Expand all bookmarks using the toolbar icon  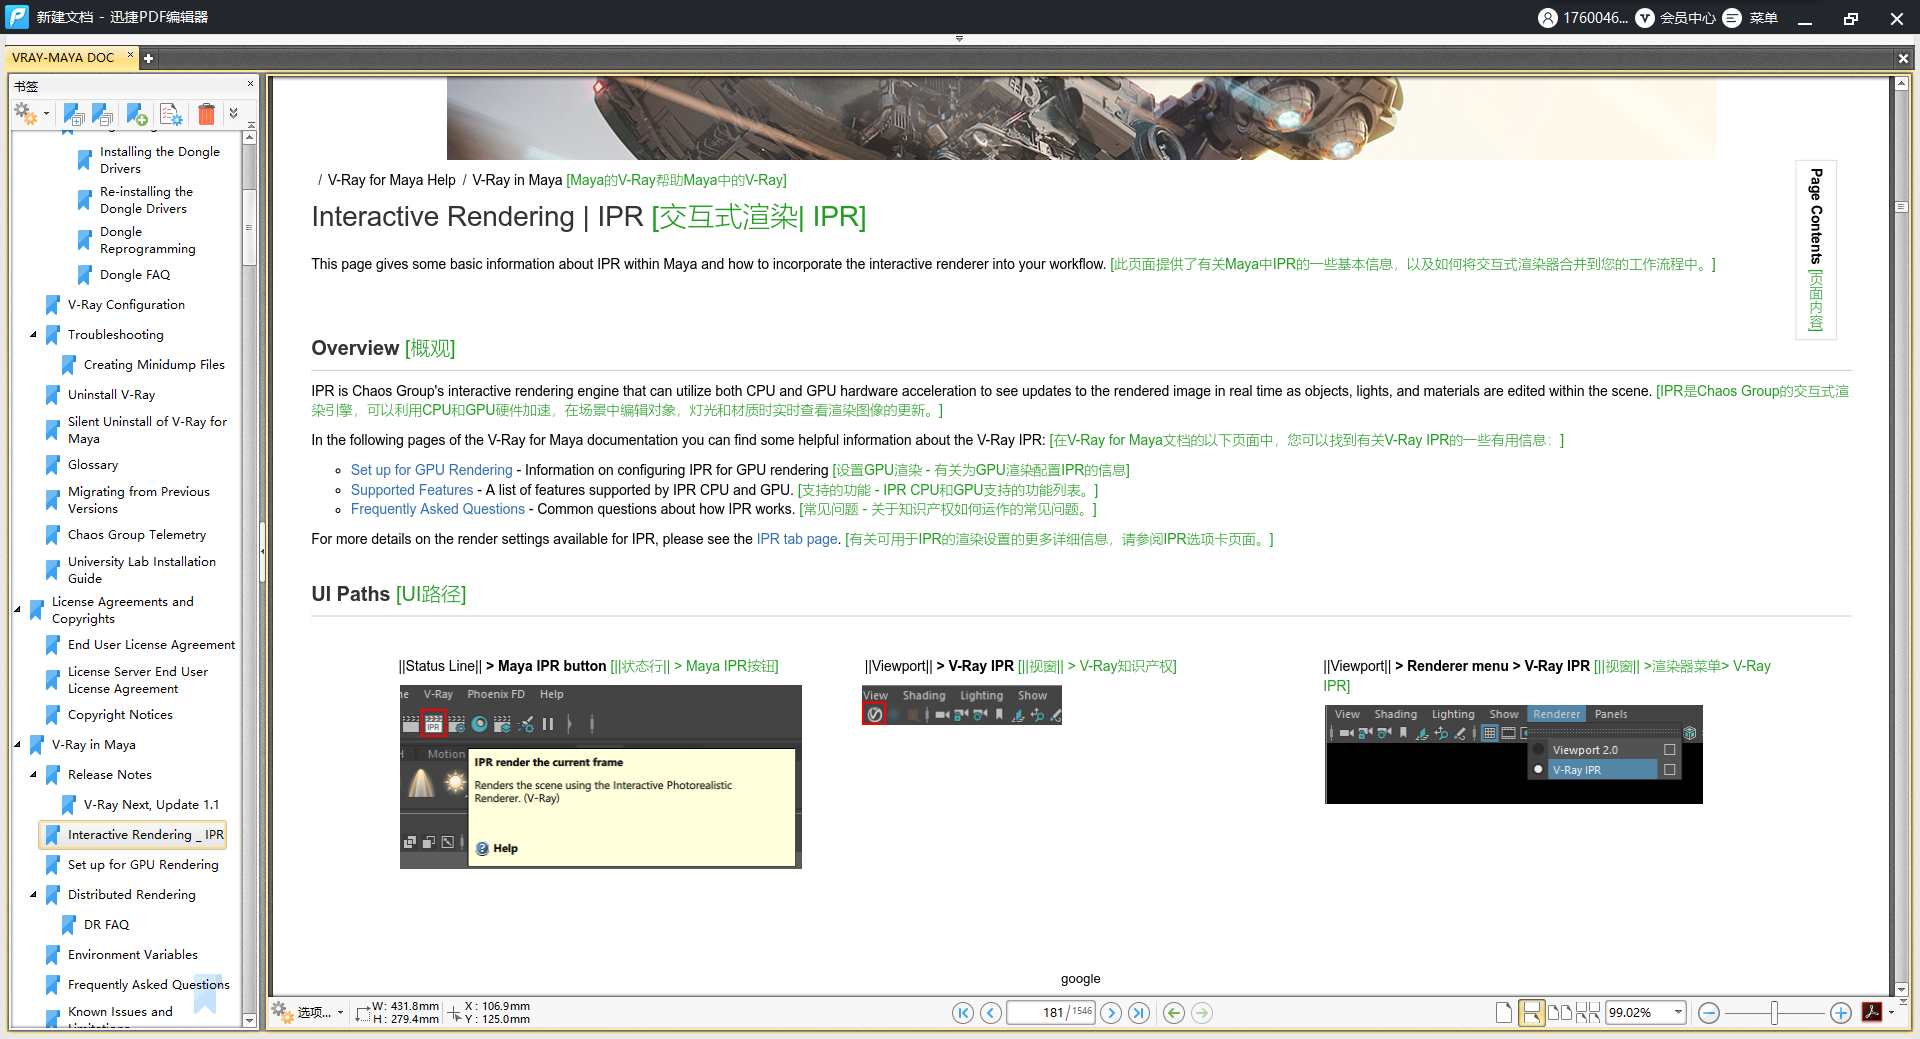click(73, 114)
